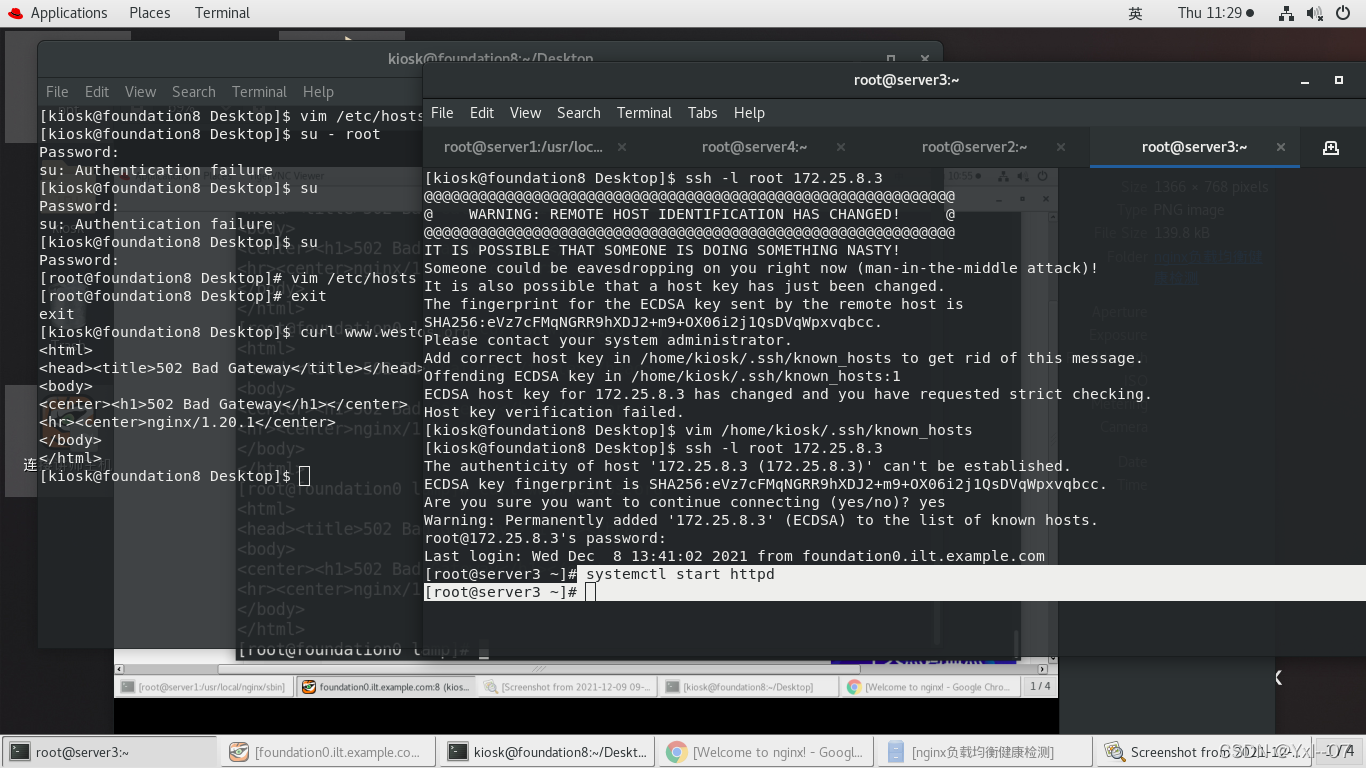Click inner VNC workspace switcher 1 / 4
Screen dimensions: 1366x768
pyautogui.click(x=1040, y=687)
